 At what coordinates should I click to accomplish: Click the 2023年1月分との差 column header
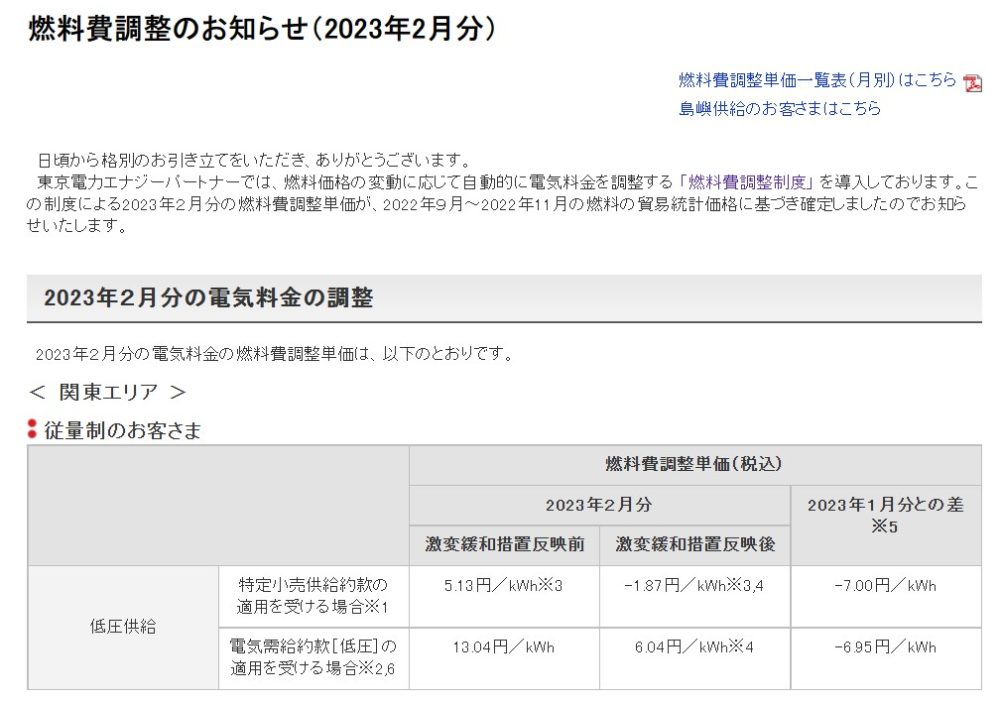coord(885,515)
